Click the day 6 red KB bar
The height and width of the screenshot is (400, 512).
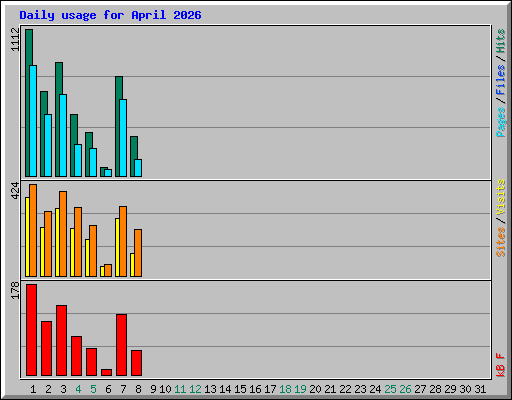tap(106, 372)
